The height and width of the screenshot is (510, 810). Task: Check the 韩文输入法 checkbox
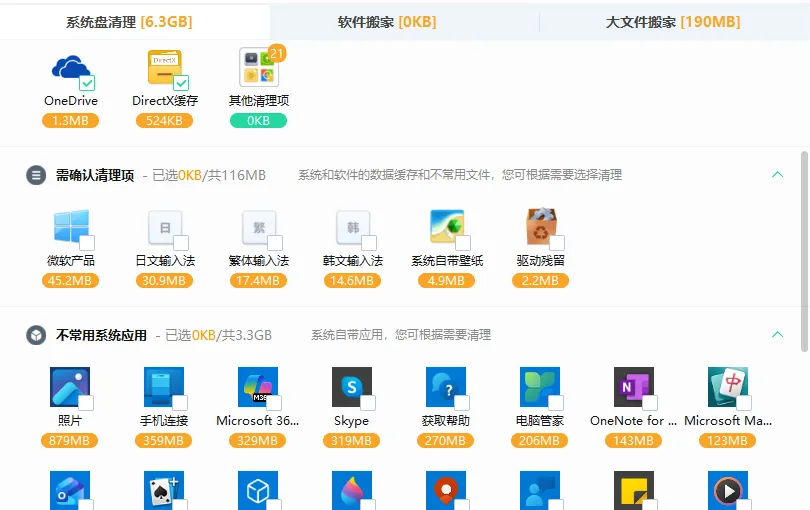(x=369, y=243)
